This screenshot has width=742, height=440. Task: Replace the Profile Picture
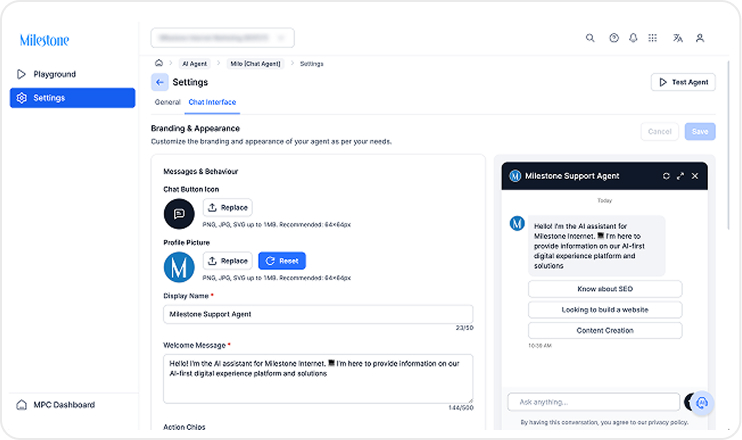228,261
